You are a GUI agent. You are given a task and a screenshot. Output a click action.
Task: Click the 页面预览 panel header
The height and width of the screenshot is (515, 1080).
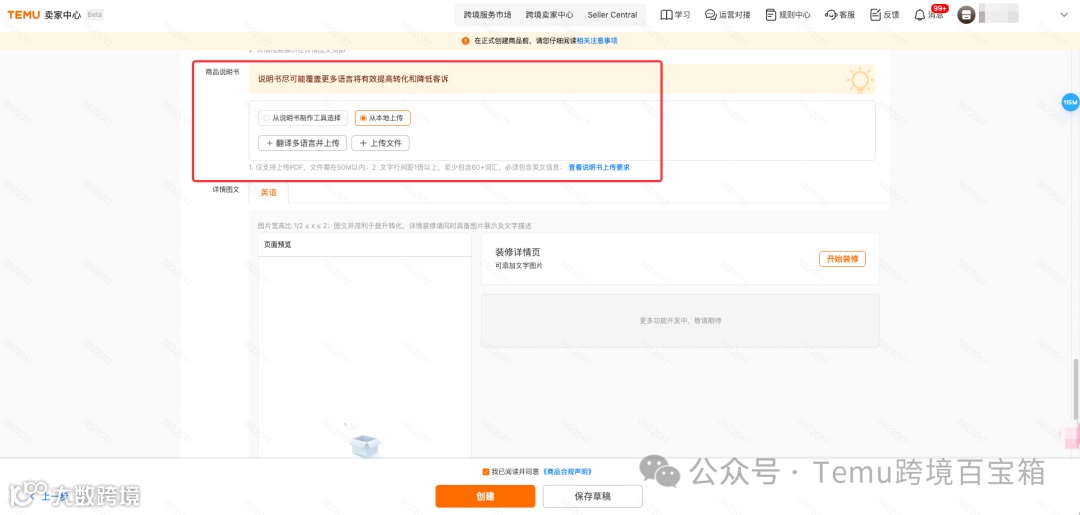(364, 245)
